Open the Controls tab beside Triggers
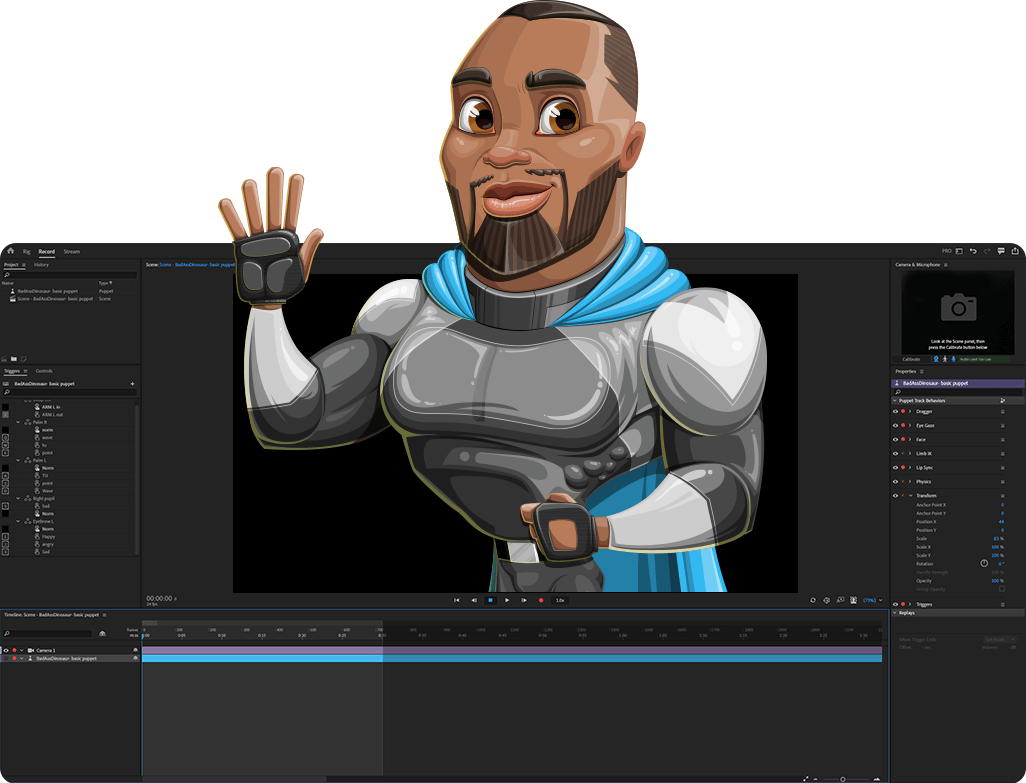1026x783 pixels. pos(44,371)
